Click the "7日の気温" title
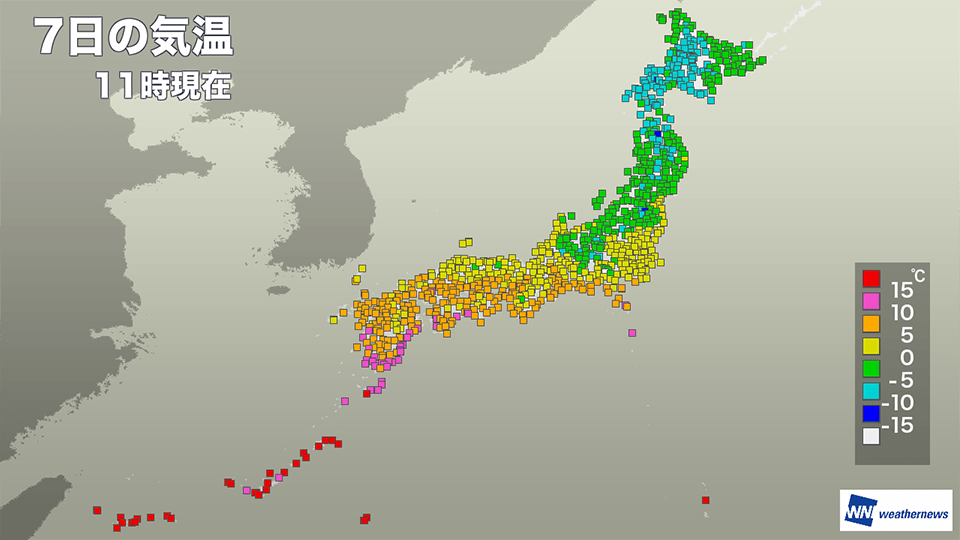This screenshot has height=540, width=960. [x=134, y=39]
